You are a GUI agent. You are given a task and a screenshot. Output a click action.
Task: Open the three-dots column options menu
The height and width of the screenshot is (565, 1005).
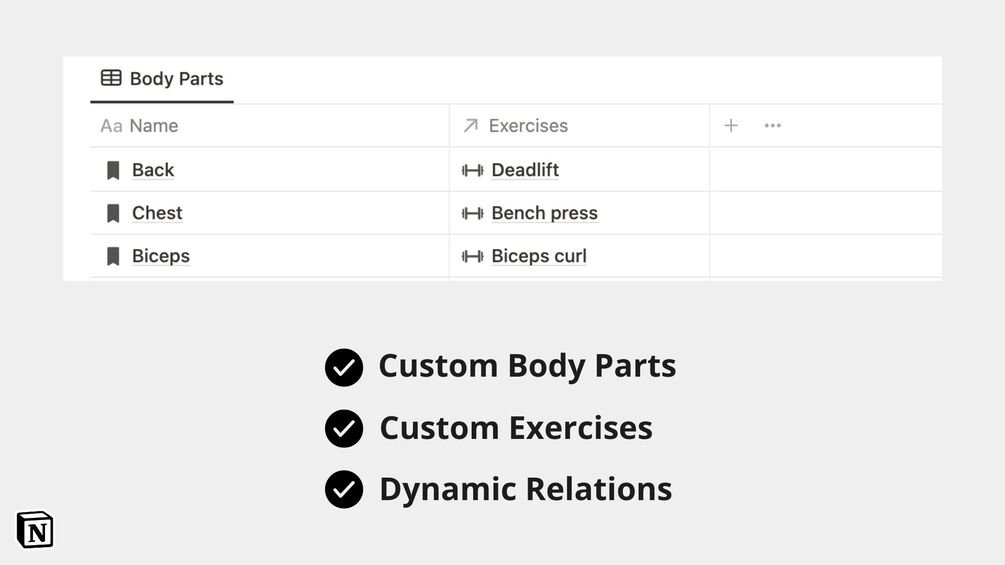[772, 126]
